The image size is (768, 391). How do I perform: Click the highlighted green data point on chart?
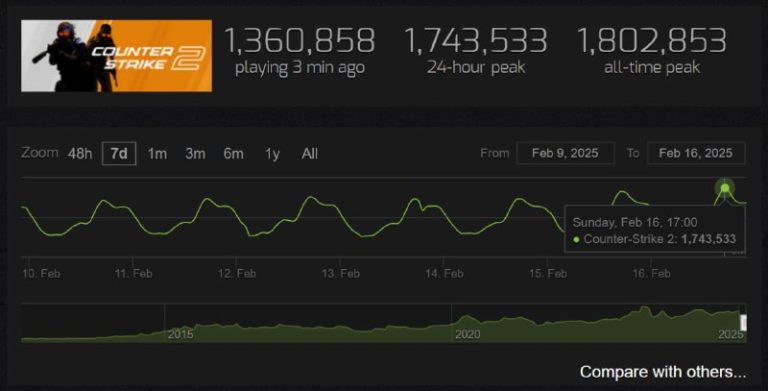(x=725, y=188)
